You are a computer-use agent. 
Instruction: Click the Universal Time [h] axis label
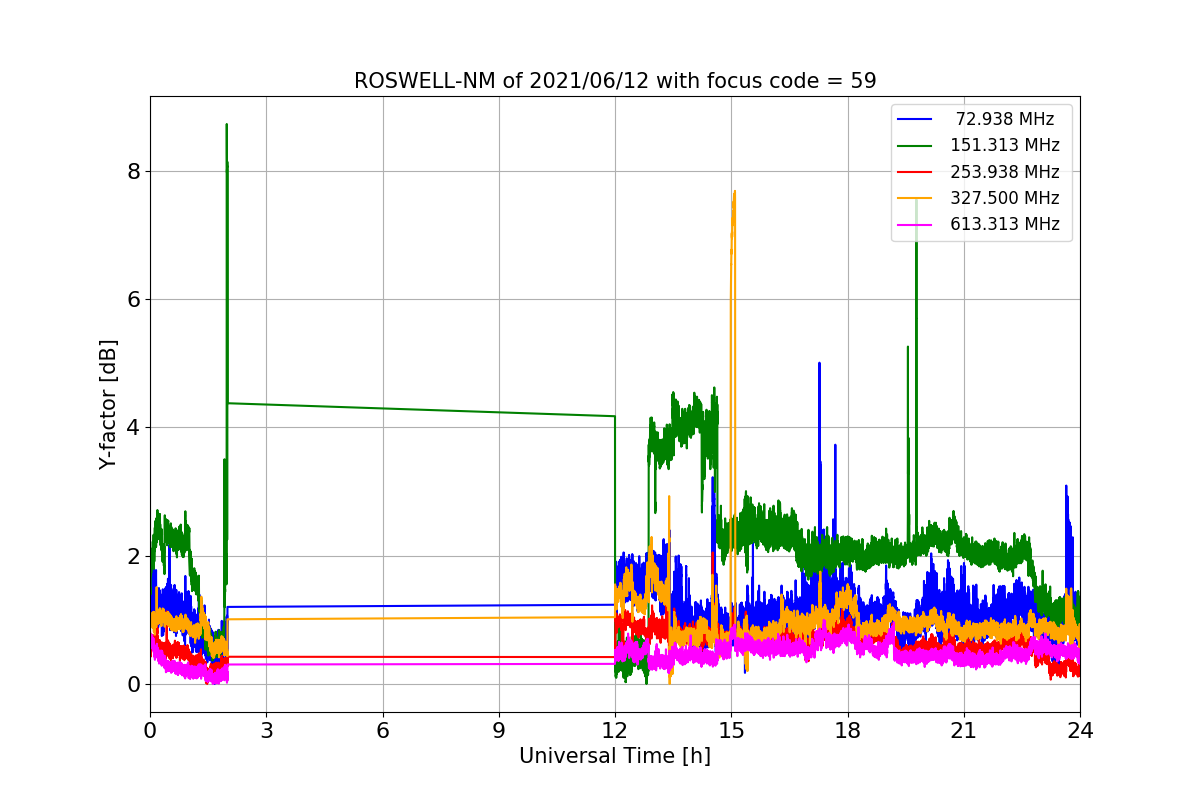[x=615, y=757]
